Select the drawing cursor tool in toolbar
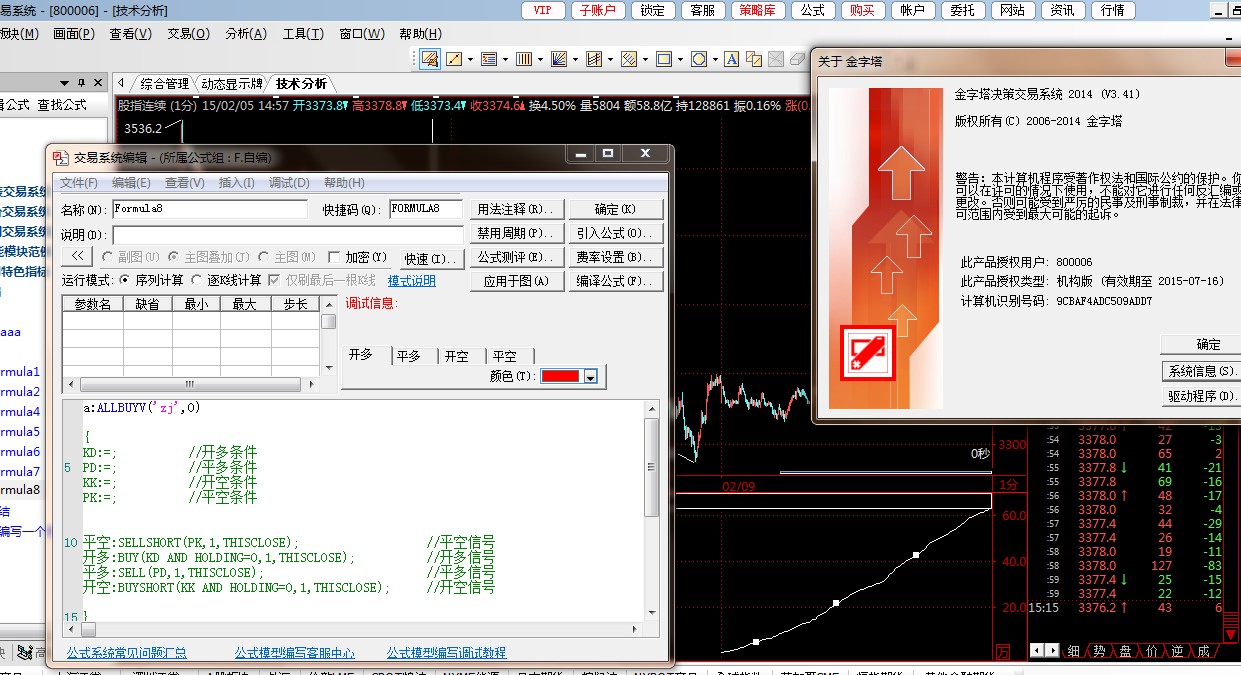The image size is (1241, 675). click(x=430, y=59)
